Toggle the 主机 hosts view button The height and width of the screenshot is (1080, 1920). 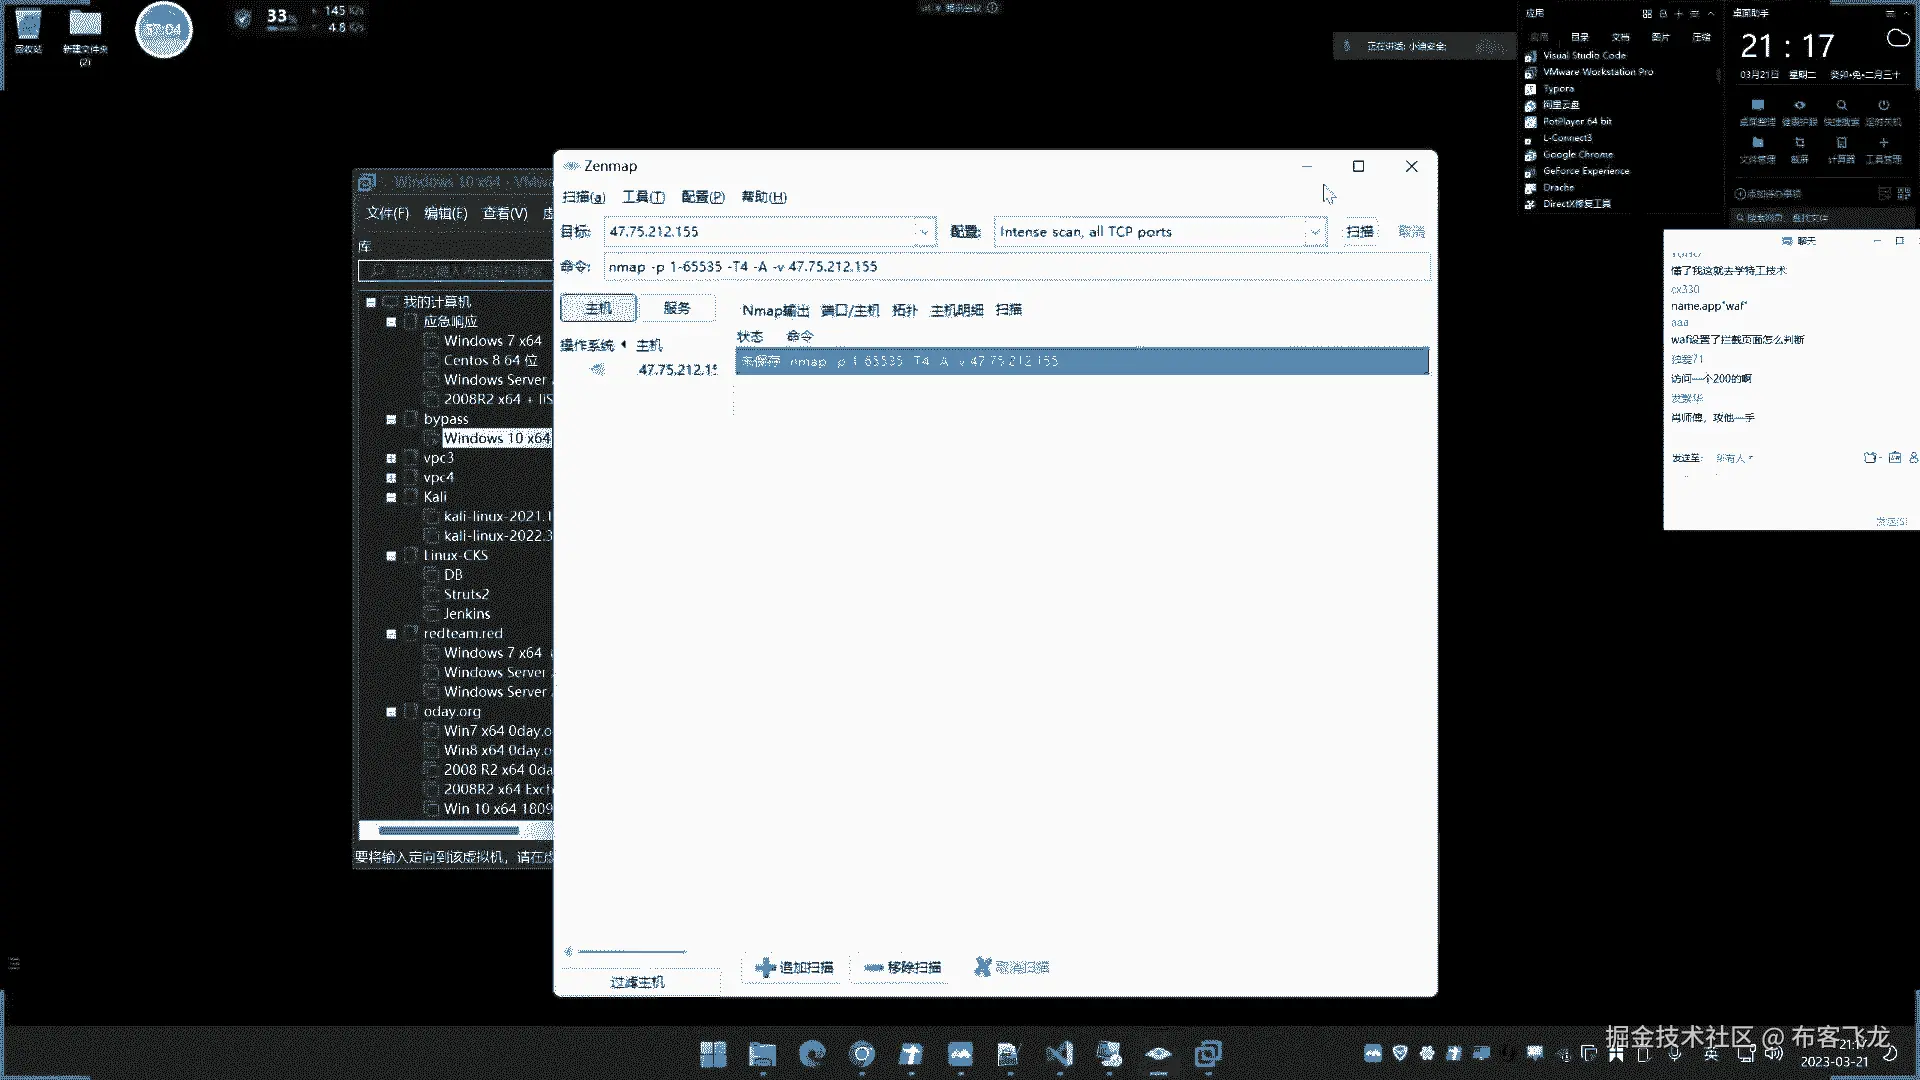click(598, 308)
